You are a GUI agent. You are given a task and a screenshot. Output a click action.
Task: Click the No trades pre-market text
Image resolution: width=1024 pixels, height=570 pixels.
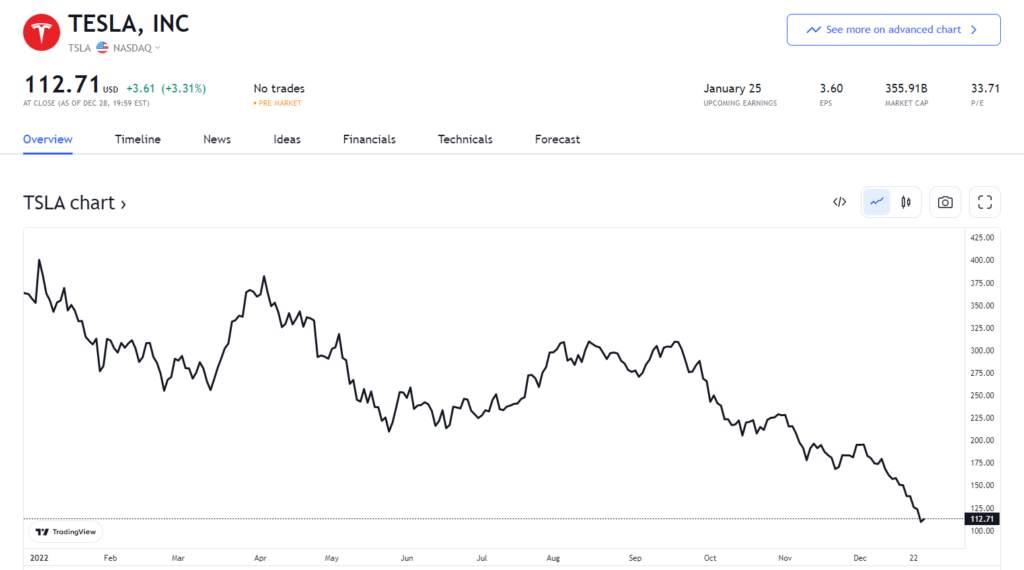(279, 88)
